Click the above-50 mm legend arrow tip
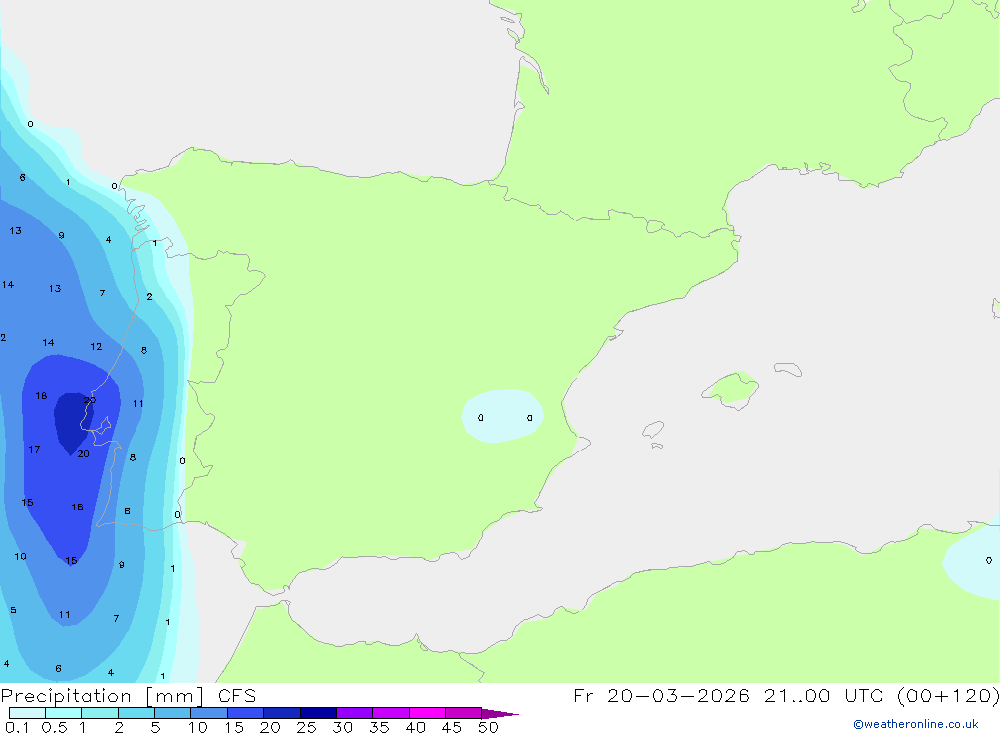This screenshot has height=733, width=1000. click(x=499, y=714)
